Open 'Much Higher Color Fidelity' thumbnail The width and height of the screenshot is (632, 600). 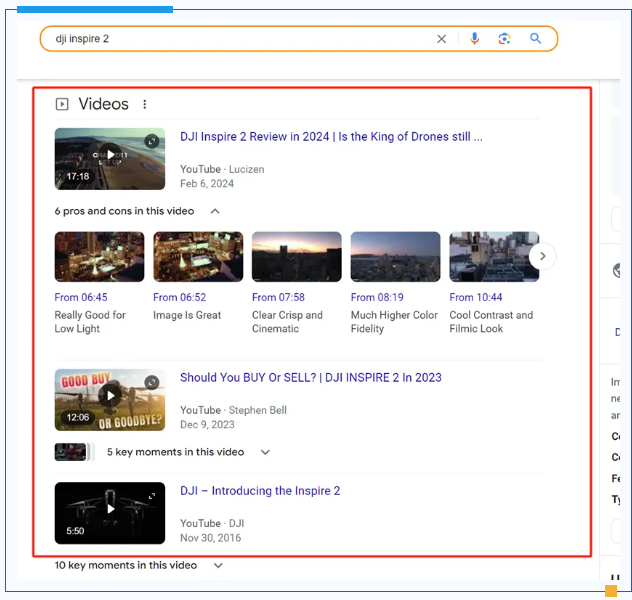tap(395, 257)
